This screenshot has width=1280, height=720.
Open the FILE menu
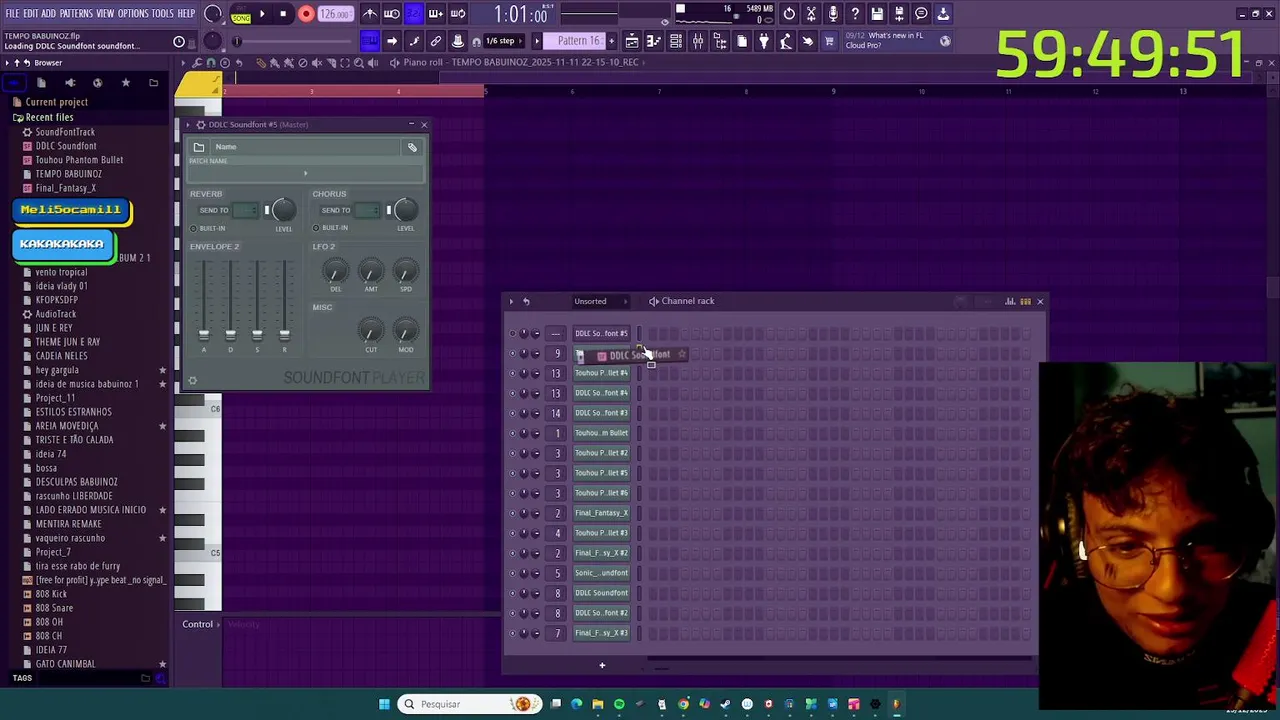[13, 13]
